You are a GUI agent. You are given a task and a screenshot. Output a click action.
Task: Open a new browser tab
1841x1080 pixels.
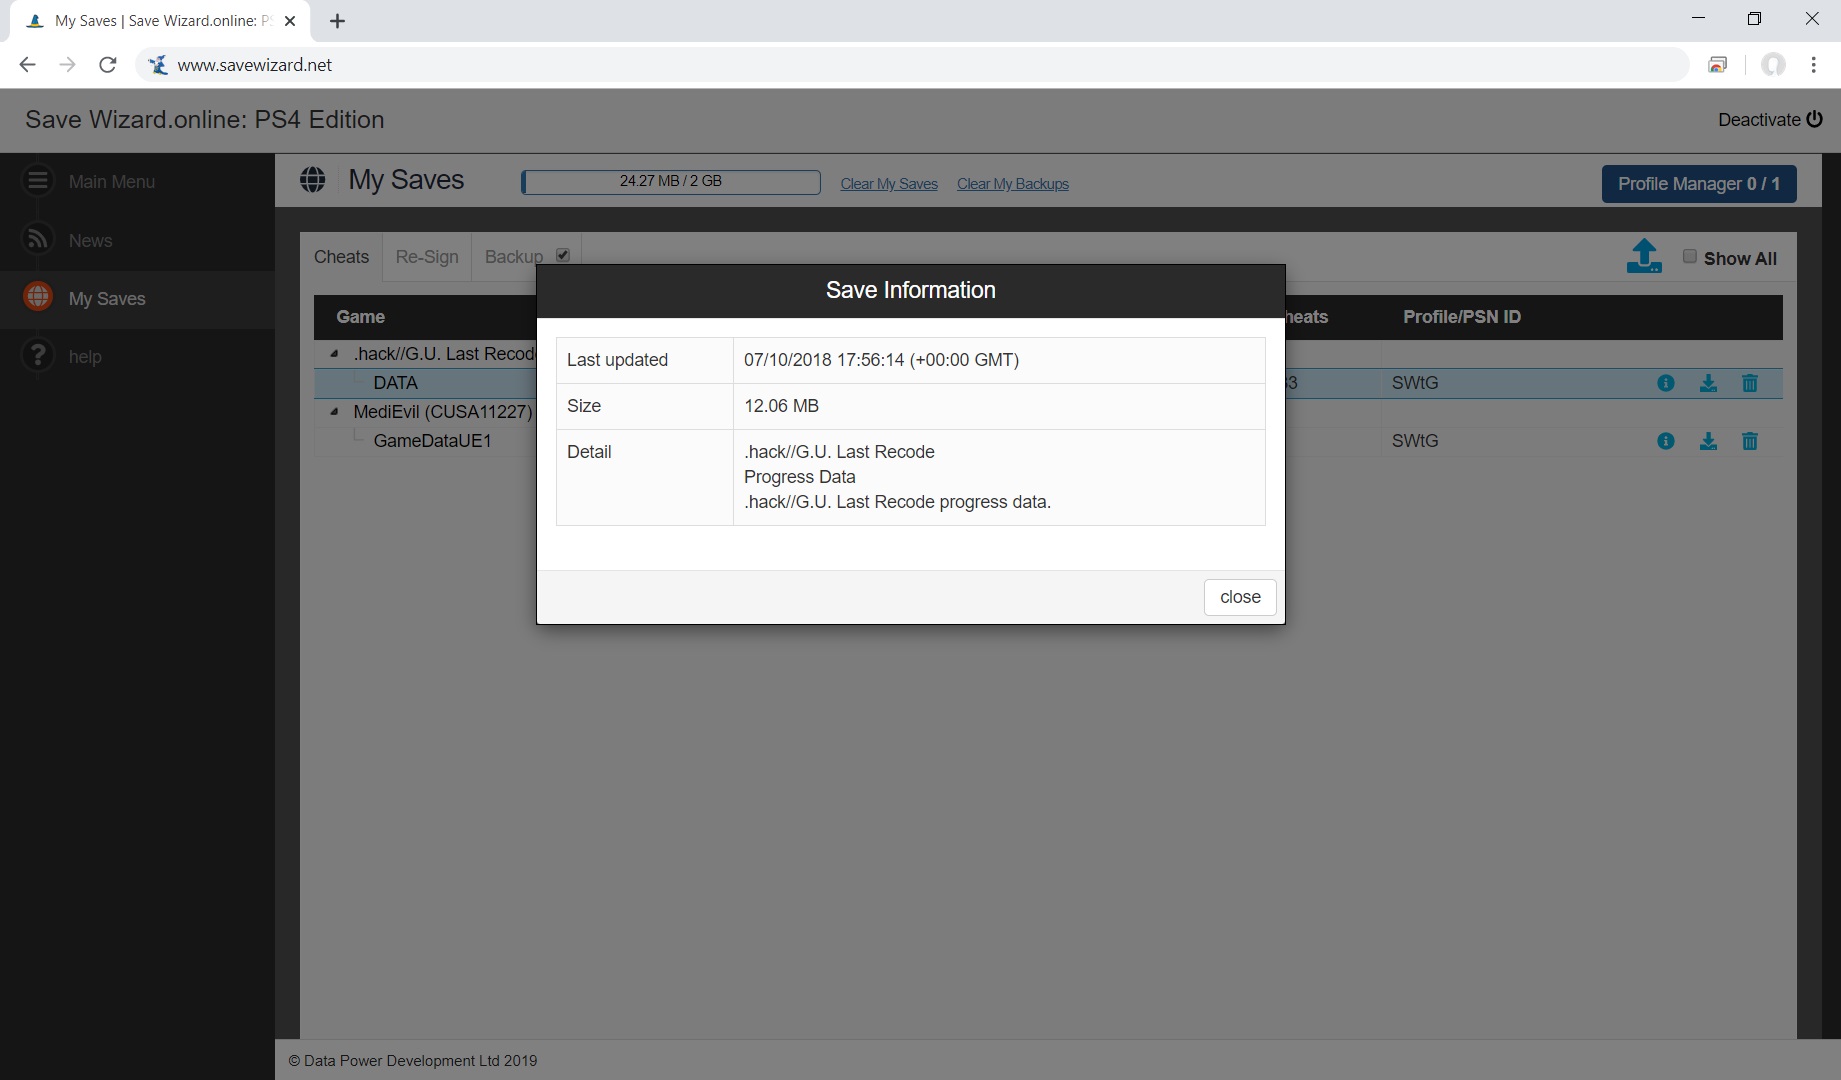[337, 21]
